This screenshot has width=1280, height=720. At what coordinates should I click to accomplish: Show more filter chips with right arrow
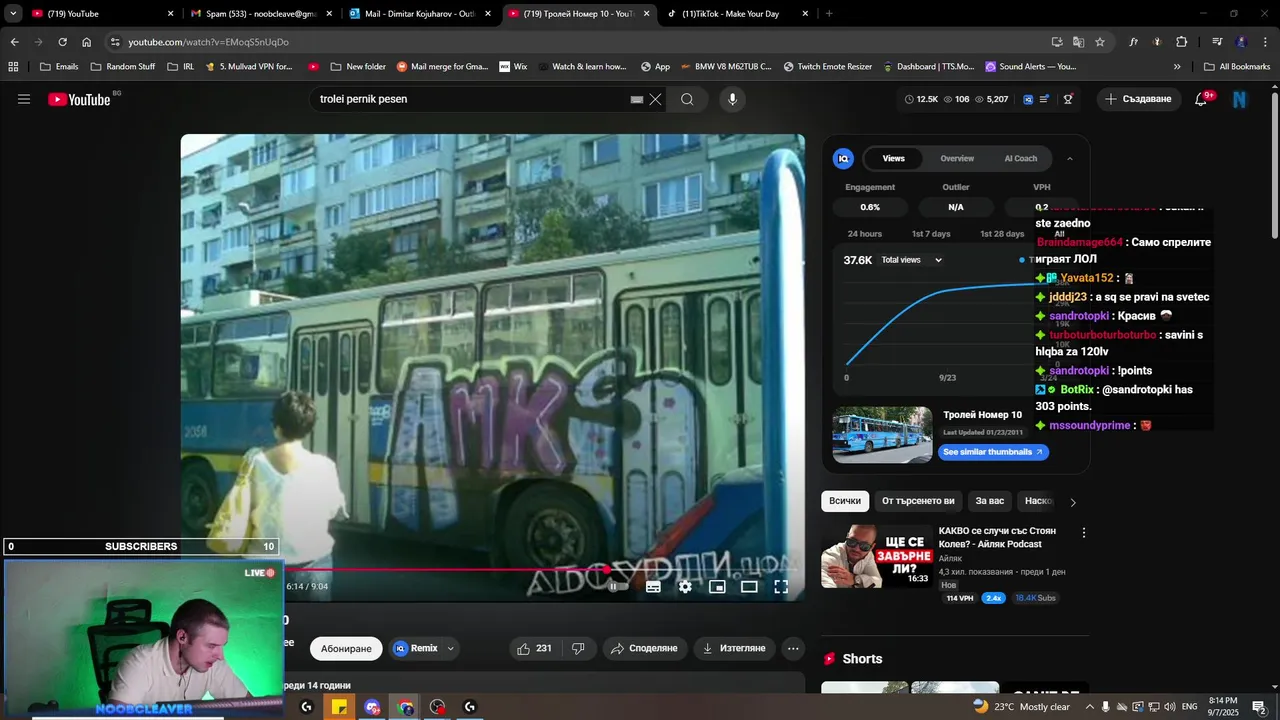pos(1073,502)
